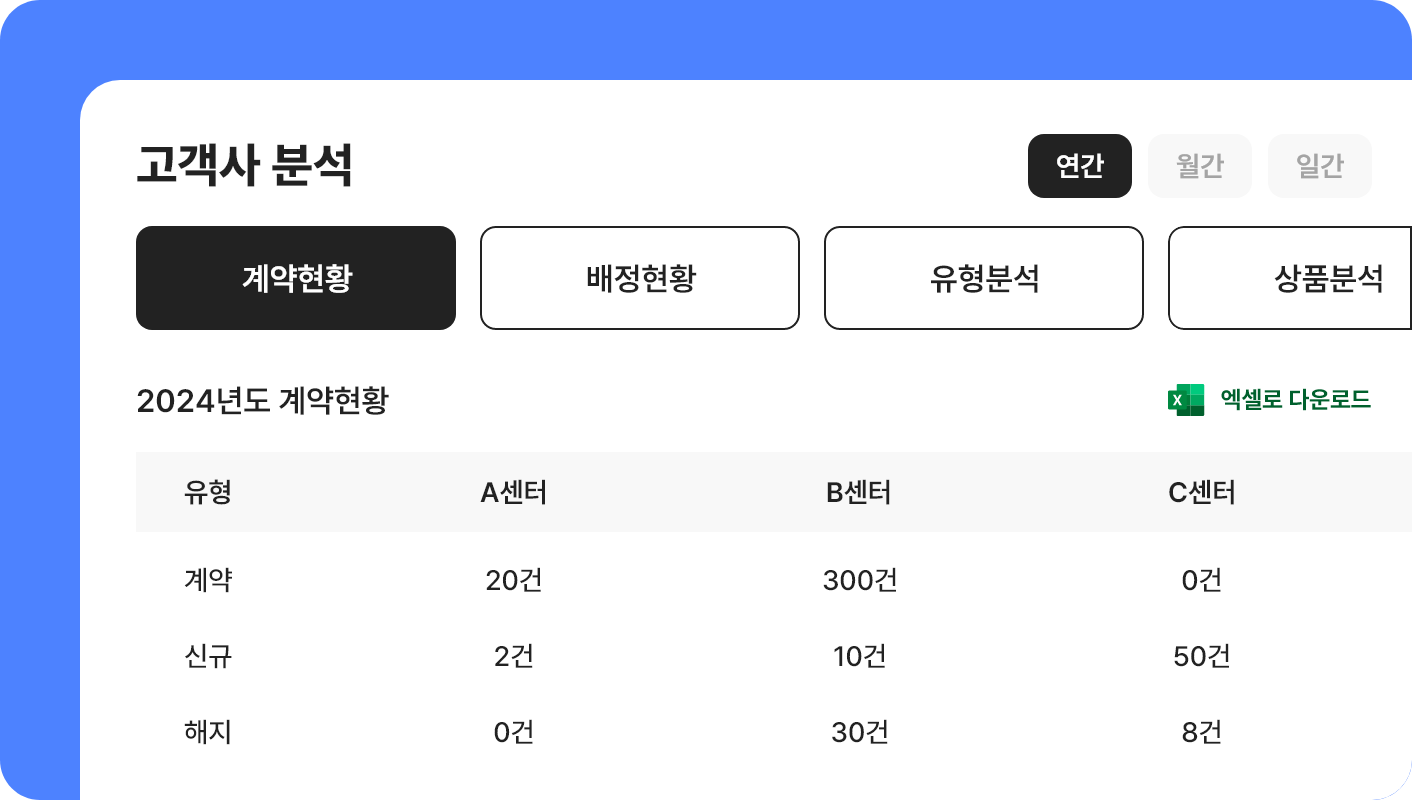The height and width of the screenshot is (800, 1412).
Task: Click the 고객사 분석 page title
Action: point(244,166)
